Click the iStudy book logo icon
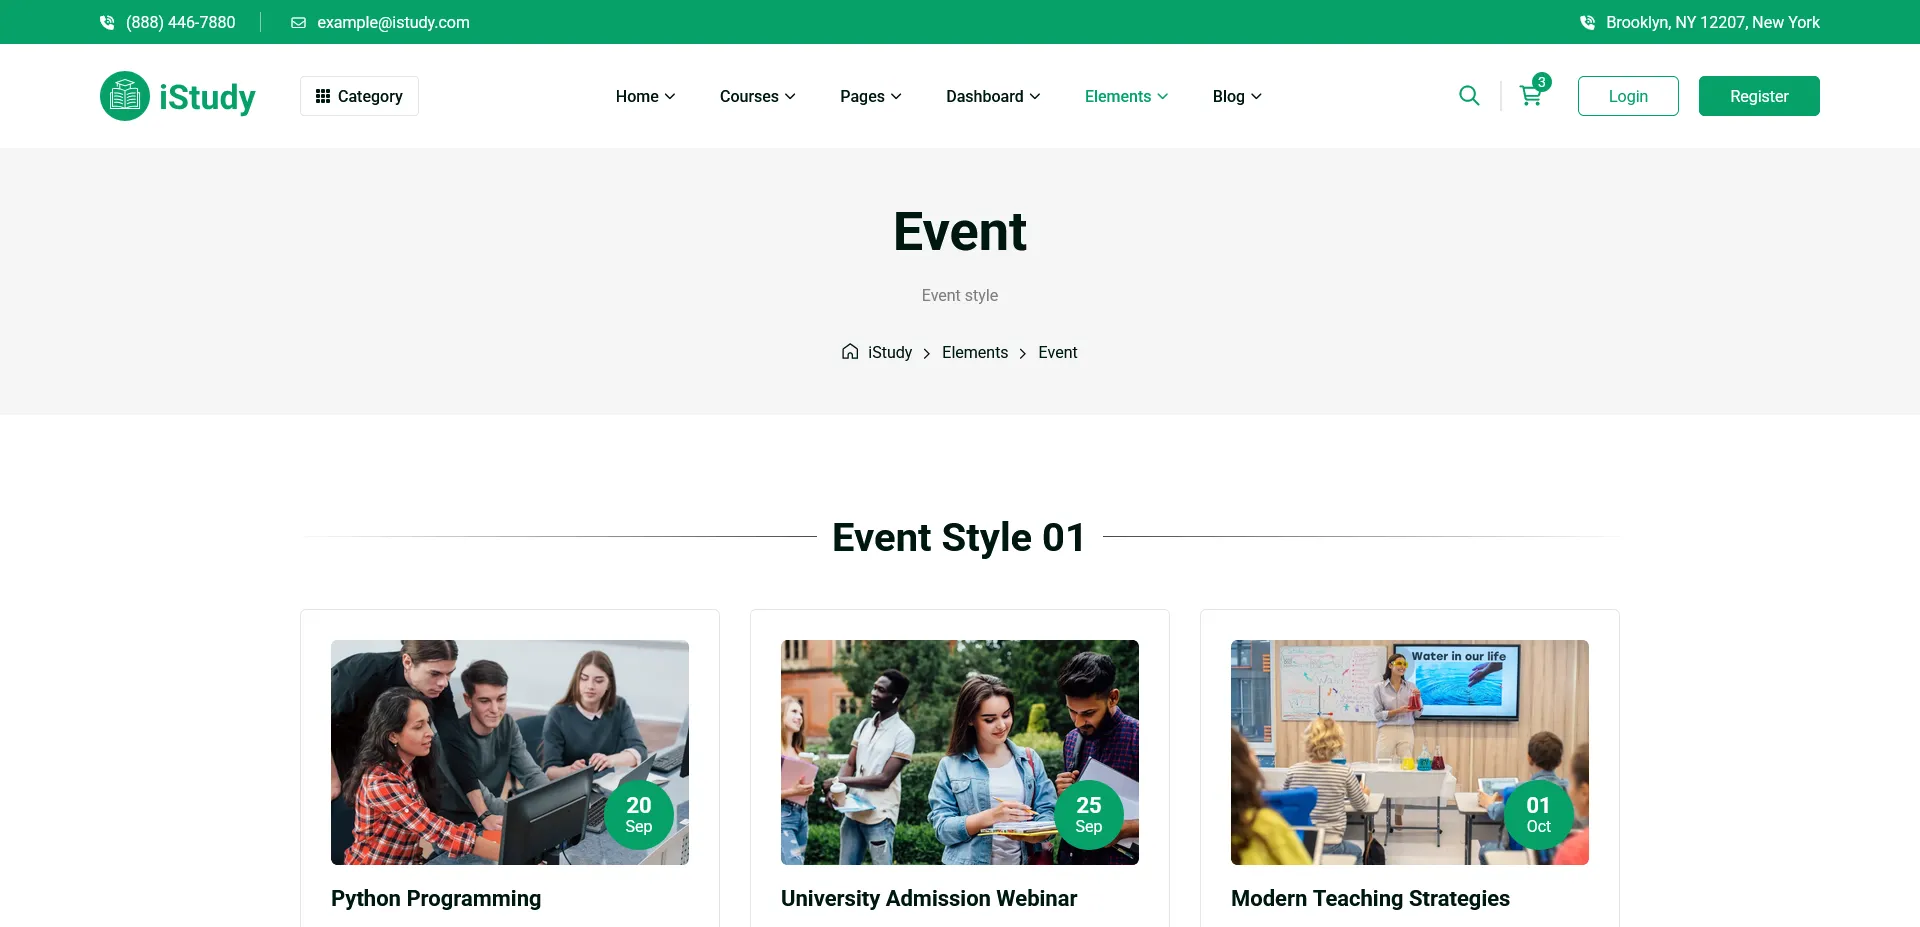 [125, 96]
